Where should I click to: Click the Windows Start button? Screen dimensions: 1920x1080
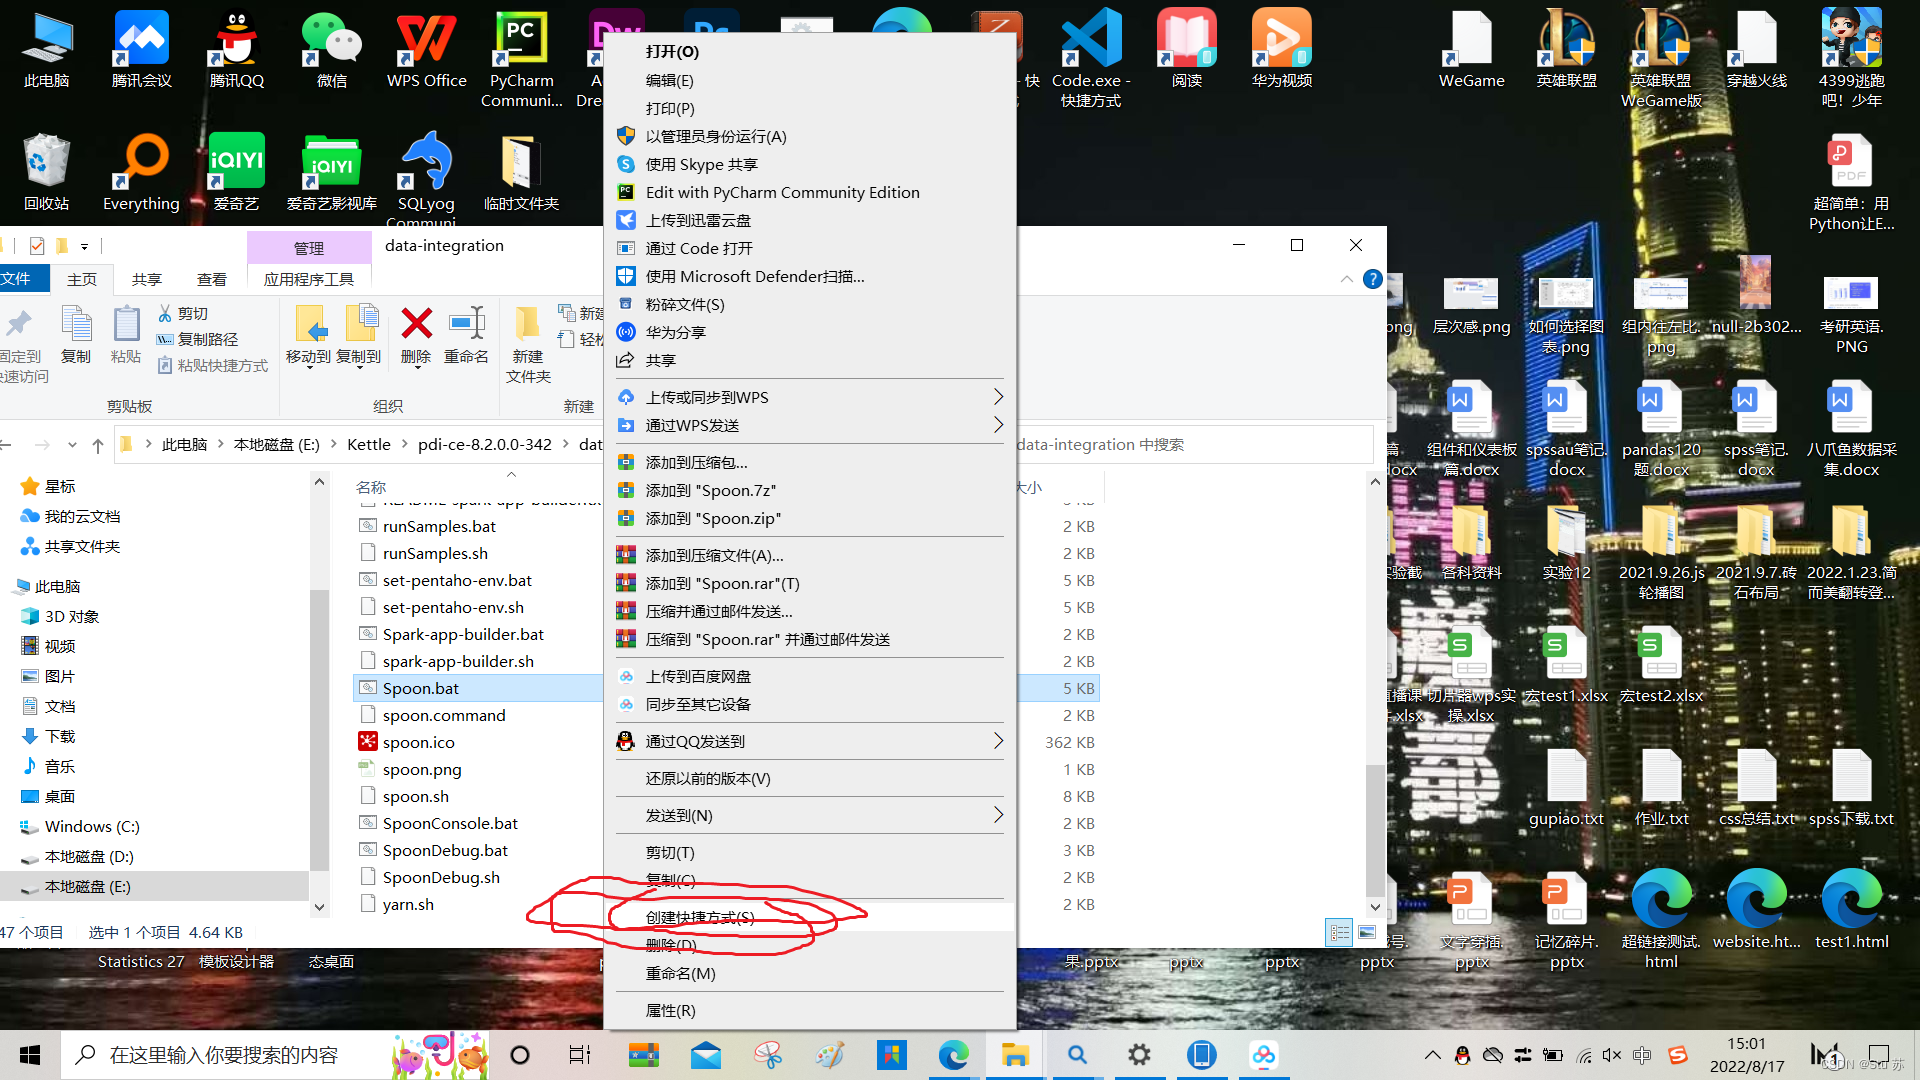click(x=30, y=1055)
